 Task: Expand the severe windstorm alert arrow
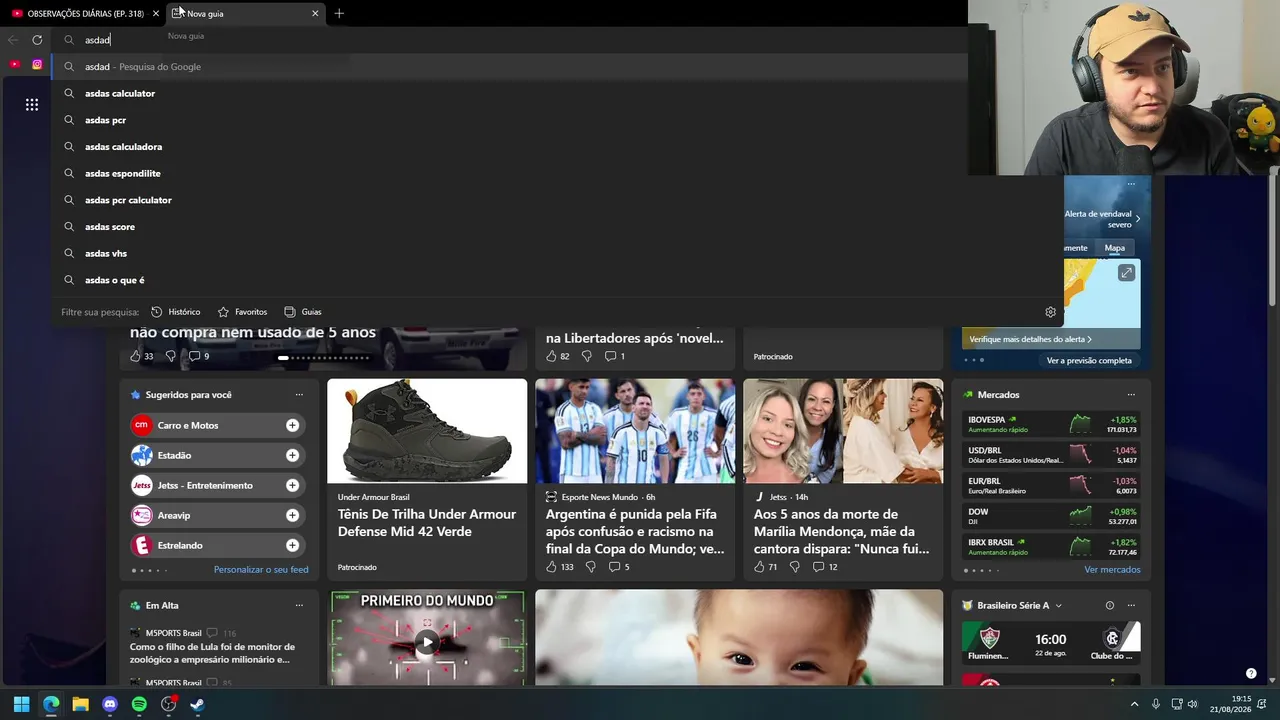(1137, 218)
